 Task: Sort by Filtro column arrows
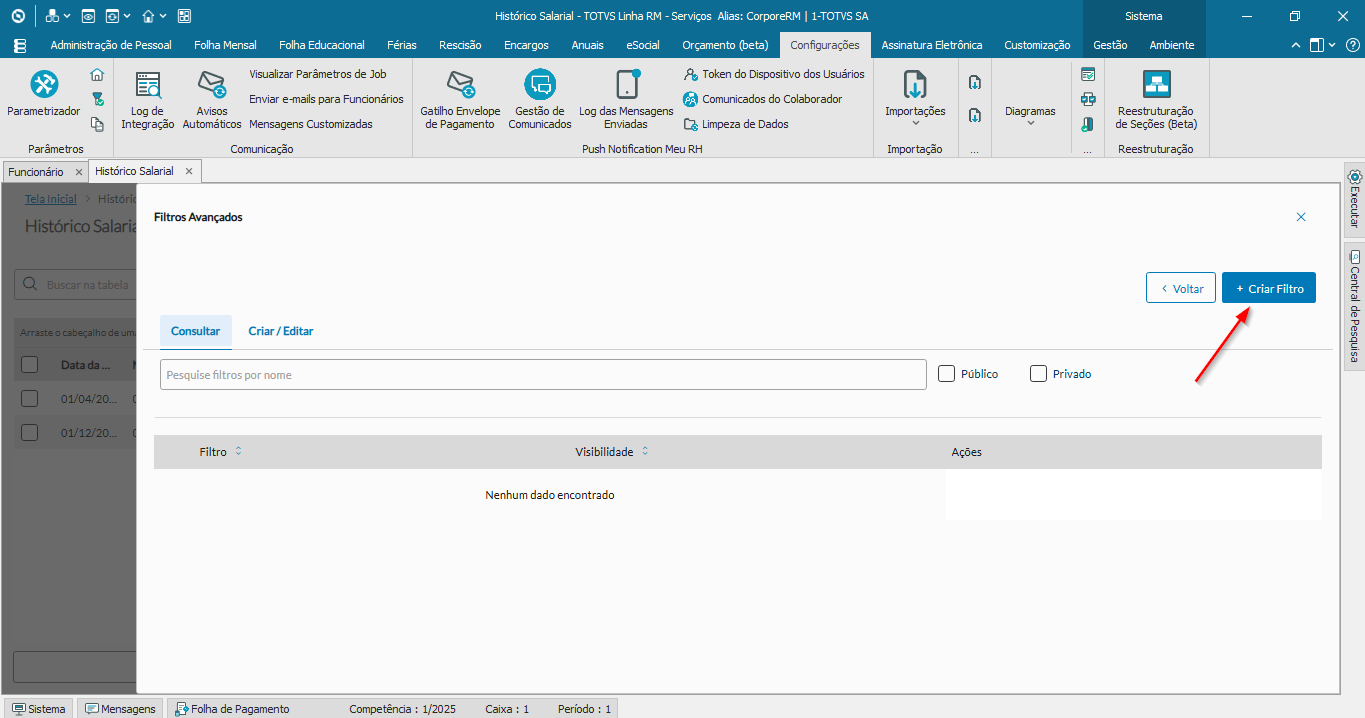pyautogui.click(x=238, y=451)
